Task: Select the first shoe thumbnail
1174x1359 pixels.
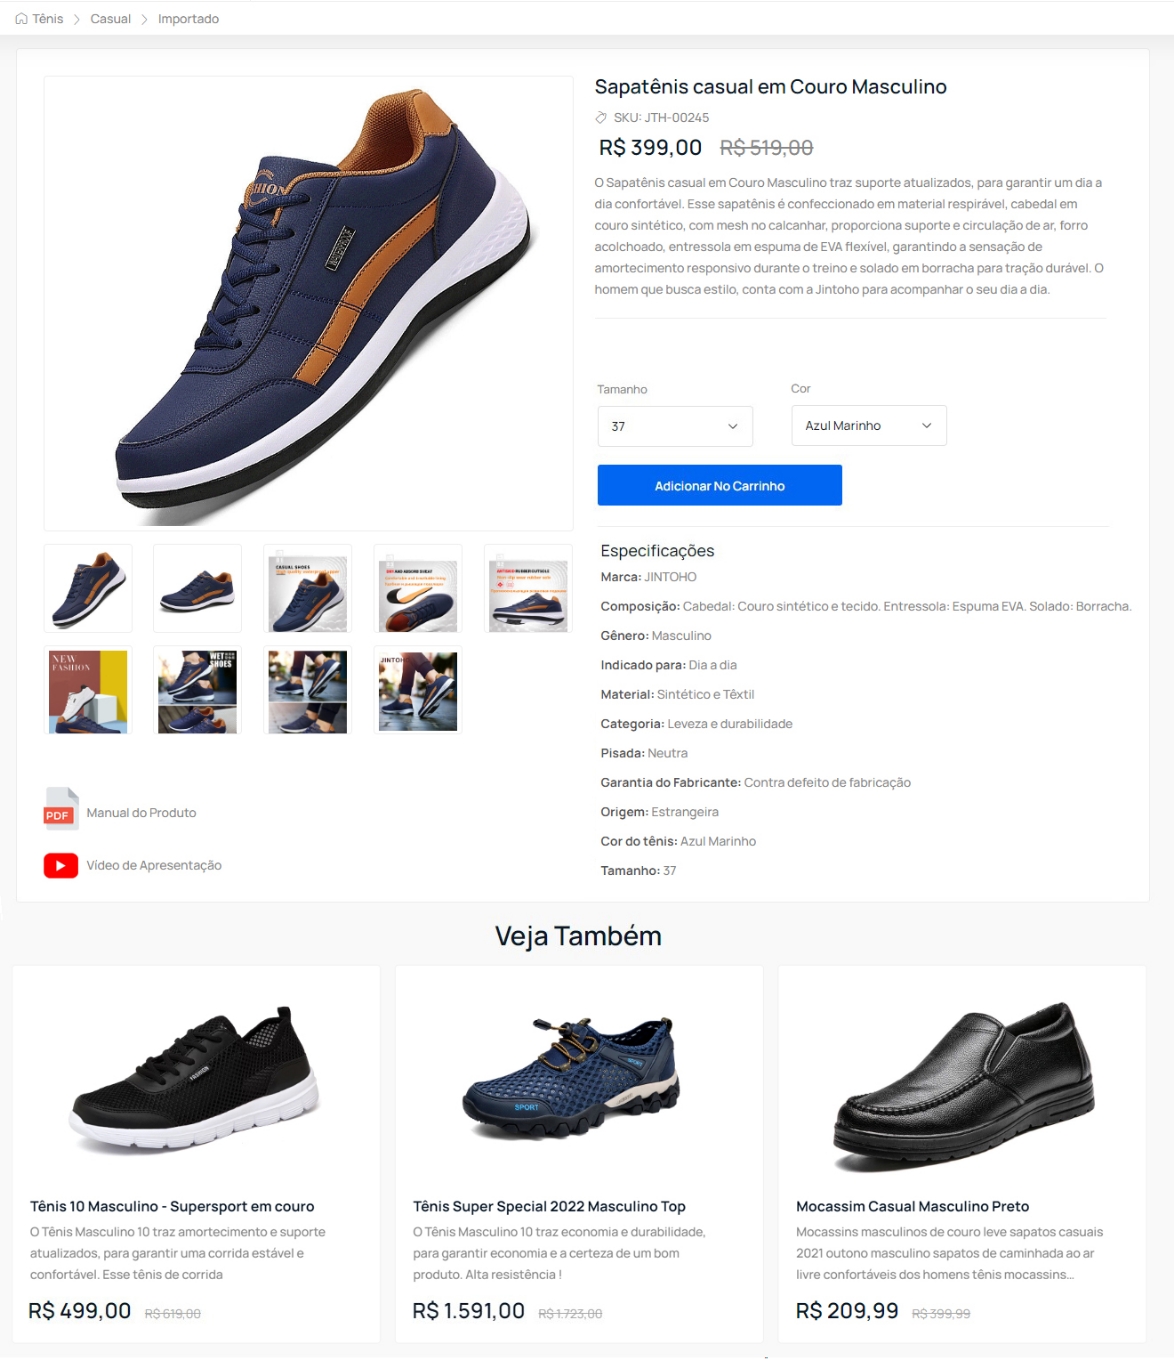Action: (x=88, y=588)
